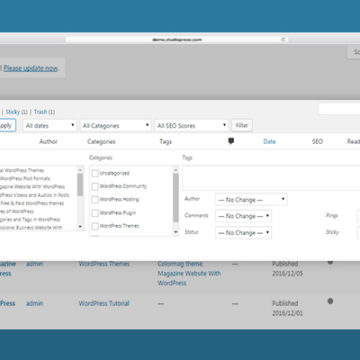
Task: Click the Apply bulk action button
Action: click(7, 126)
